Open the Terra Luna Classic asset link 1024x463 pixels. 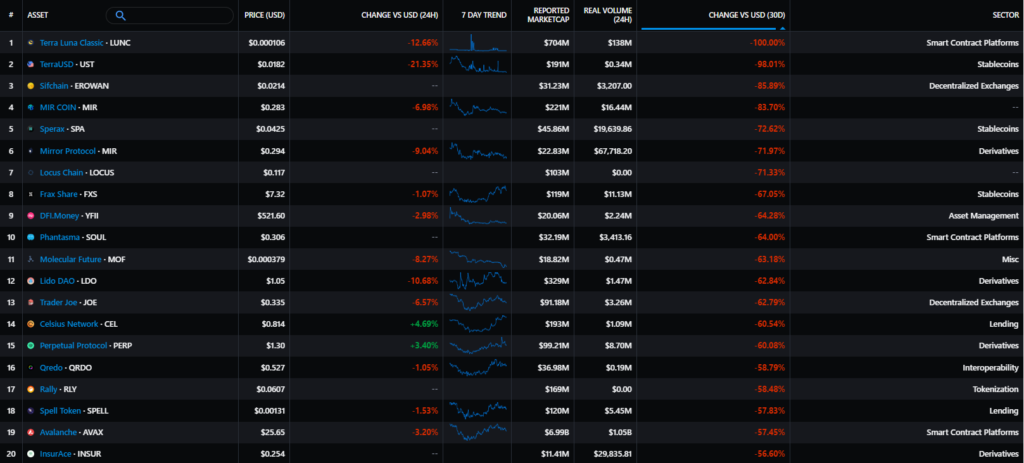point(71,42)
